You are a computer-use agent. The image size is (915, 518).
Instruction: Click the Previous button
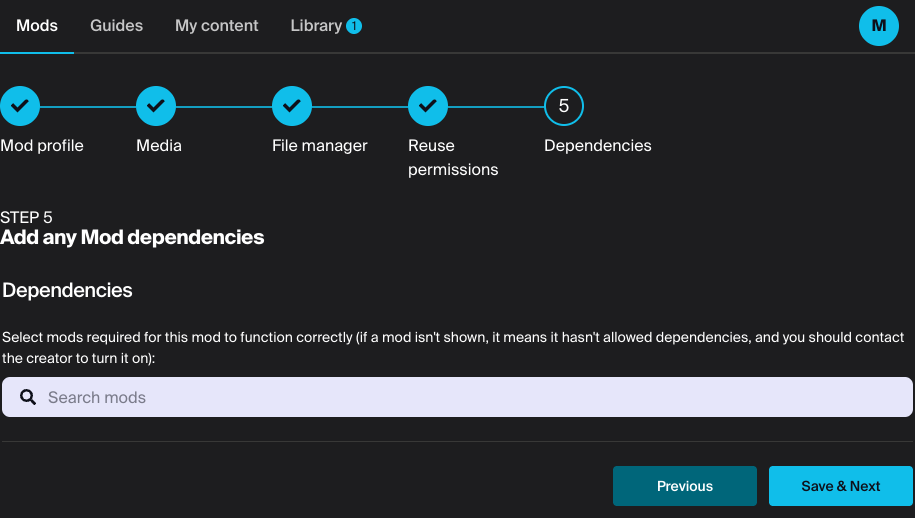point(684,486)
